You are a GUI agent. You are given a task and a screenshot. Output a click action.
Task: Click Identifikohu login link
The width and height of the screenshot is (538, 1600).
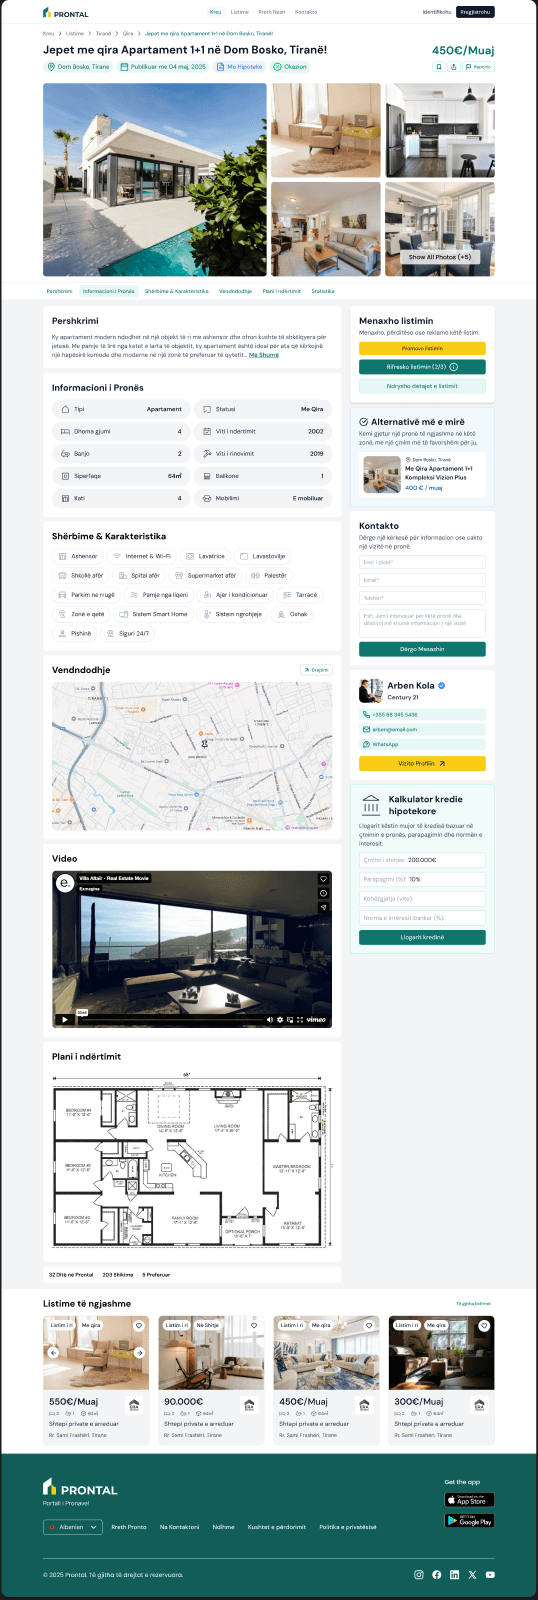pyautogui.click(x=437, y=12)
